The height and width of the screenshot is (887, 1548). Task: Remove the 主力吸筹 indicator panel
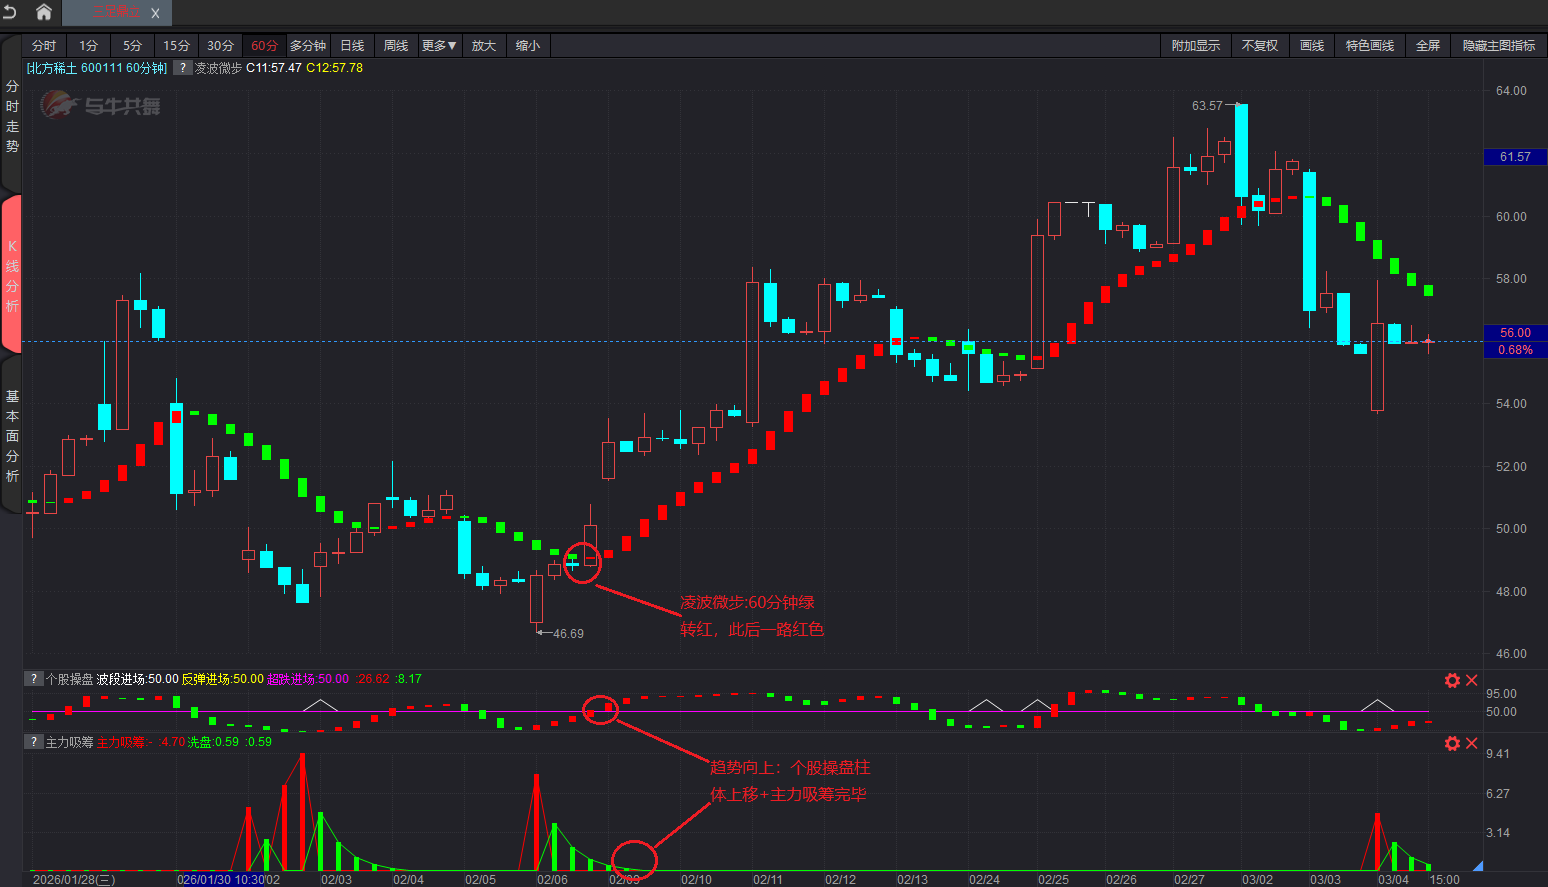coord(1471,743)
